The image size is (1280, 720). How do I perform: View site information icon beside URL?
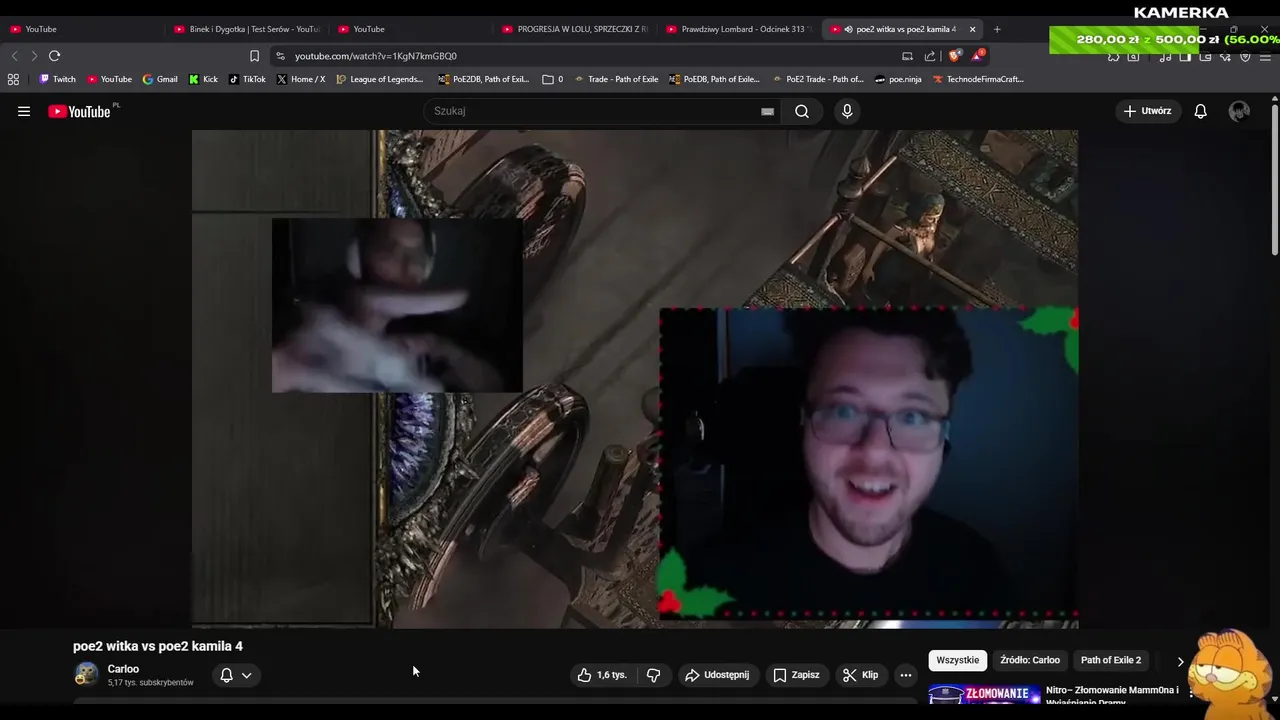(280, 56)
